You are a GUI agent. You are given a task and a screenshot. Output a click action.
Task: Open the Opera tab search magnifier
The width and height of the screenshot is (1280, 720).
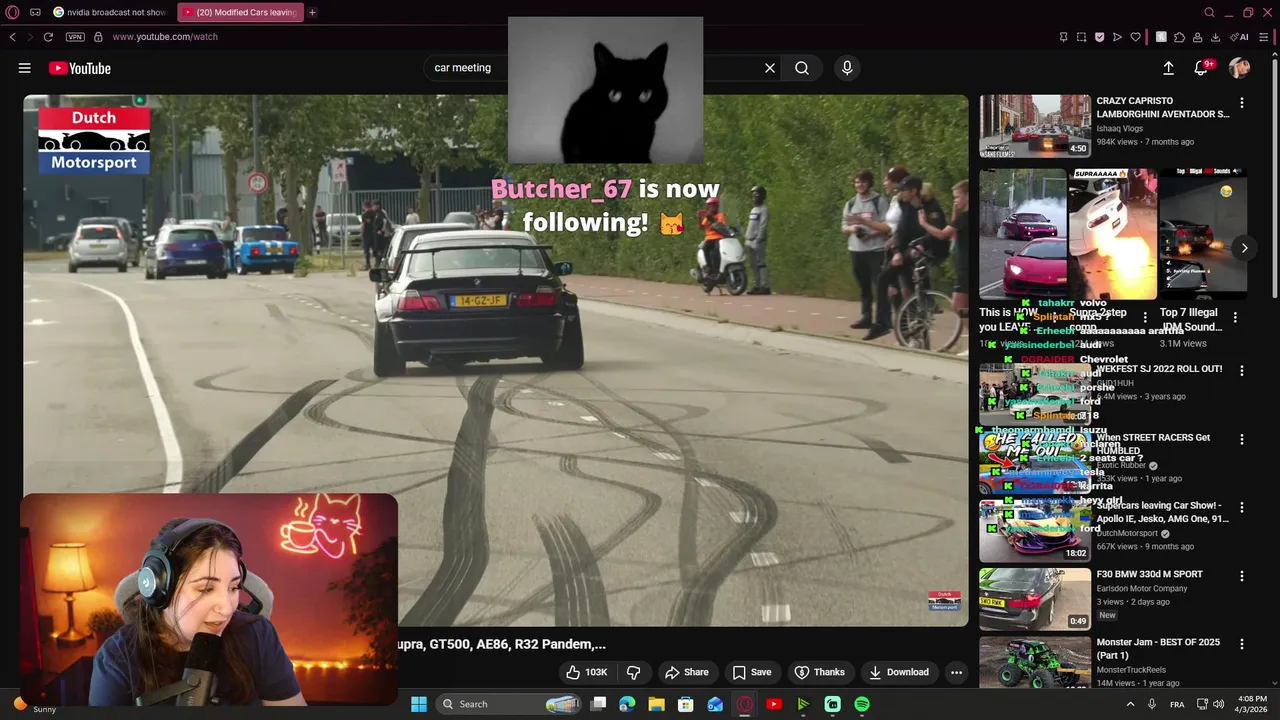pos(1209,12)
